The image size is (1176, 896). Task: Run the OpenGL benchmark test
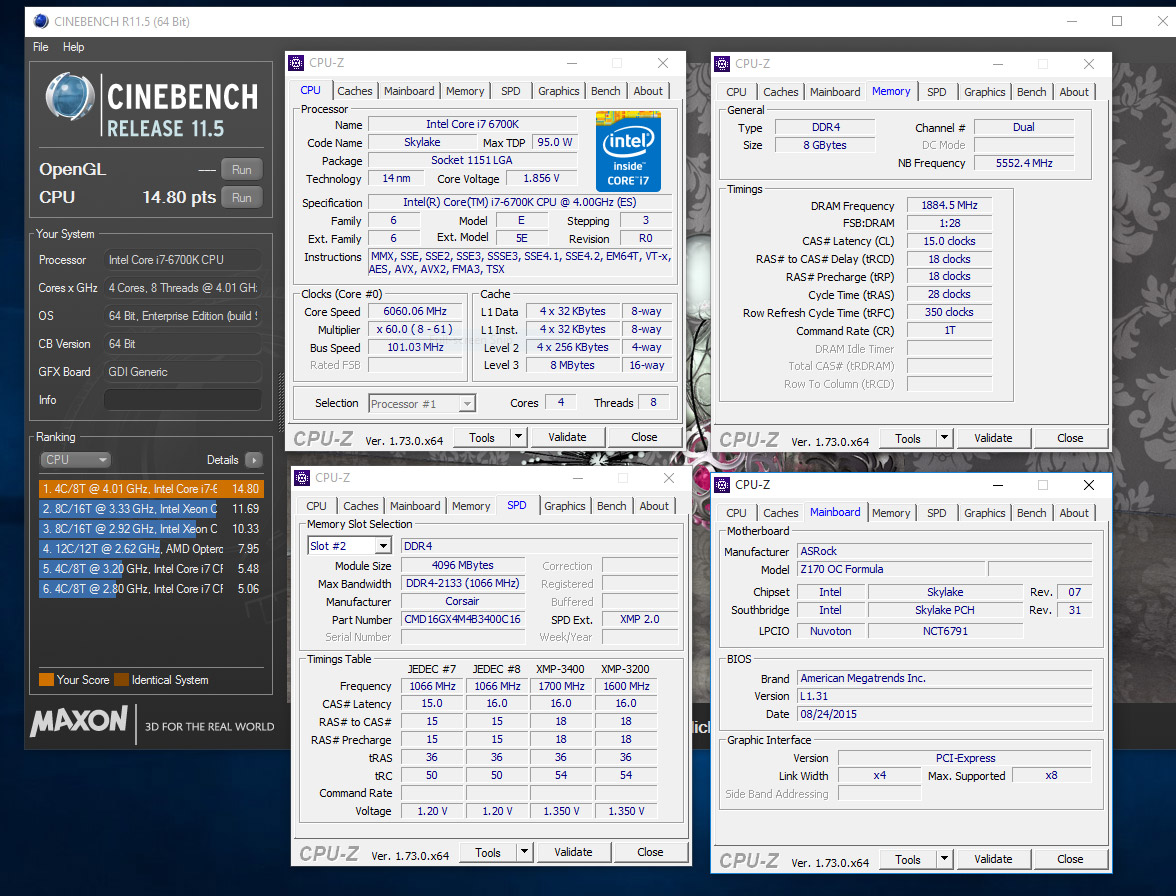[242, 170]
